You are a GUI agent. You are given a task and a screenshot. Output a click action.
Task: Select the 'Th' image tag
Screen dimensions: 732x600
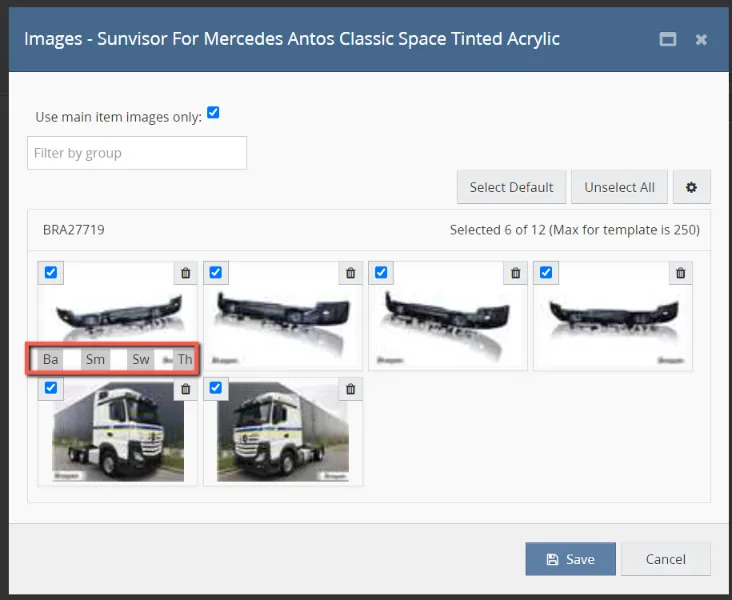point(185,359)
